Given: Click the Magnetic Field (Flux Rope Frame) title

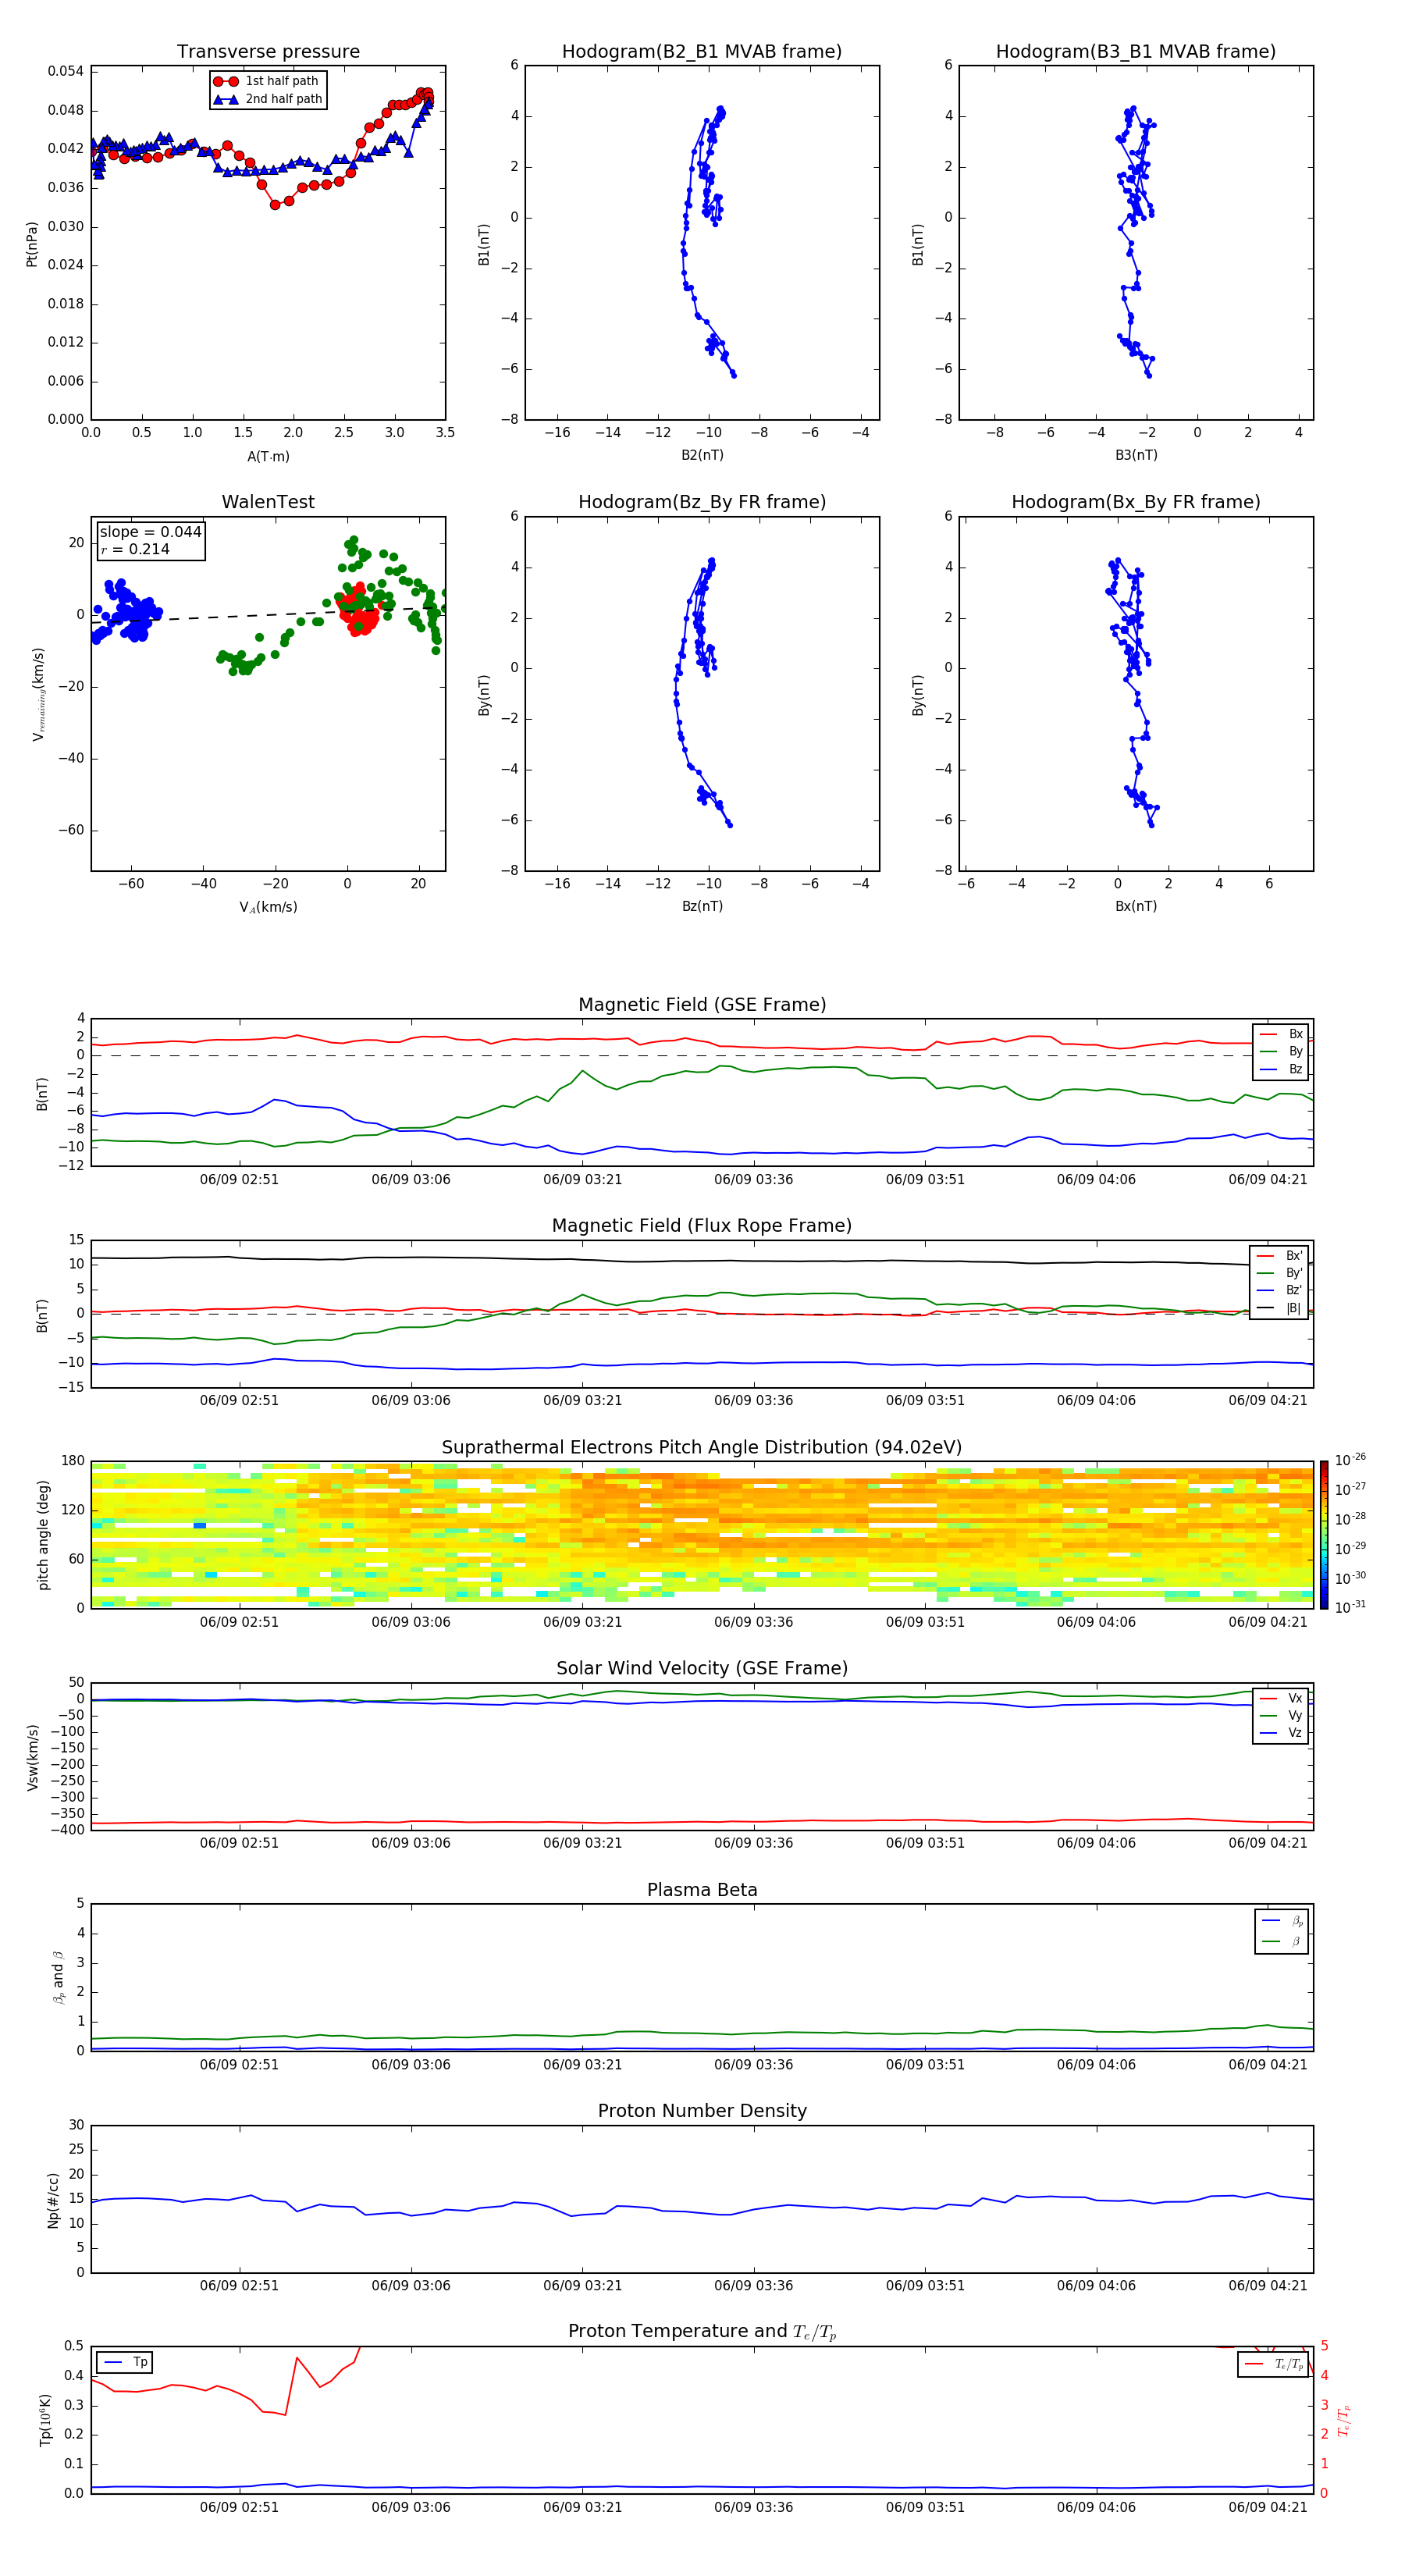Looking at the screenshot, I should (x=702, y=1226).
